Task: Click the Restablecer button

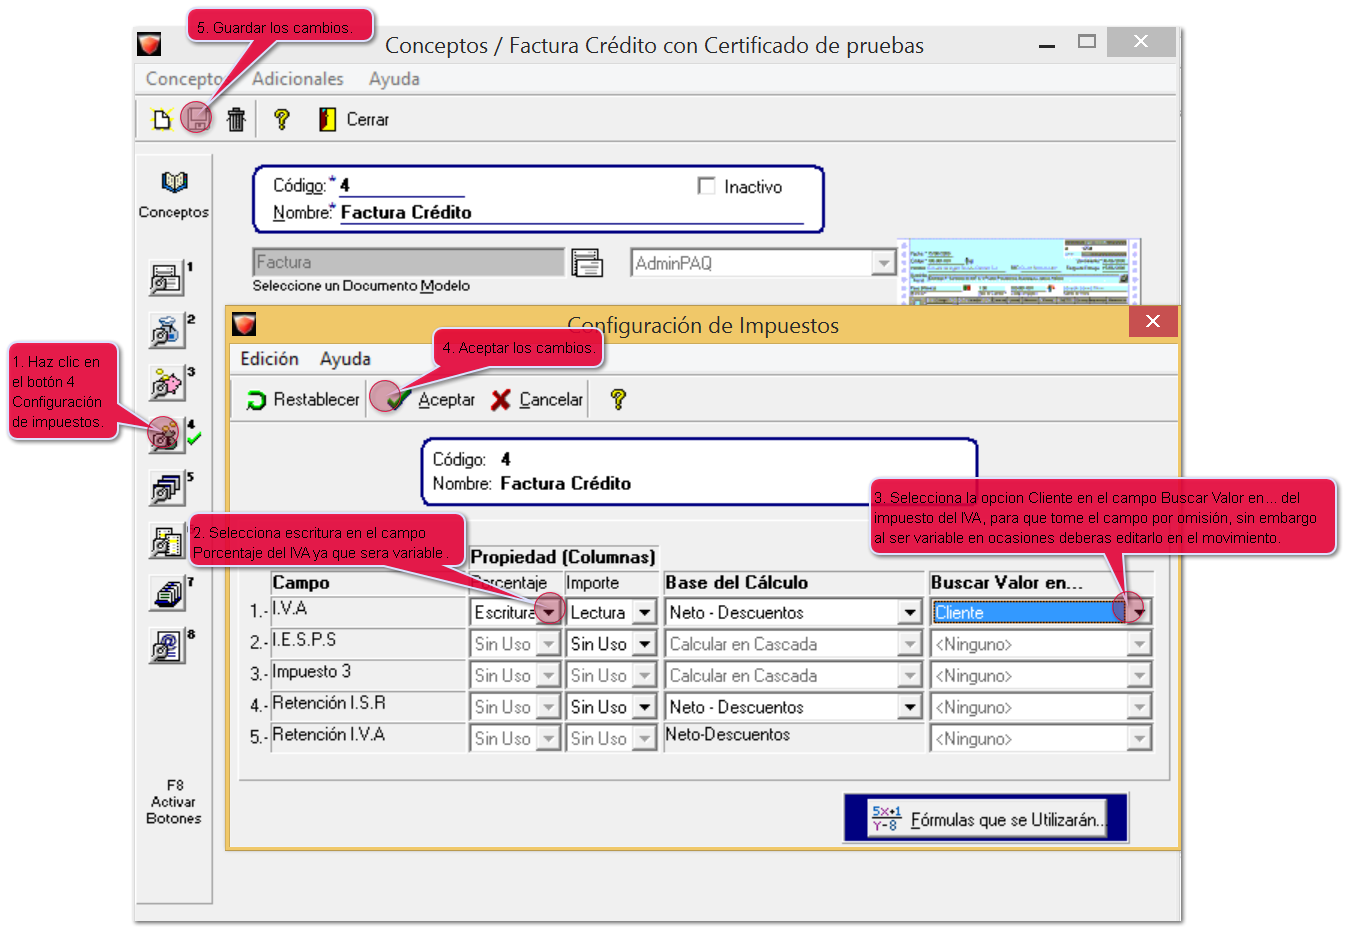Action: [x=303, y=400]
